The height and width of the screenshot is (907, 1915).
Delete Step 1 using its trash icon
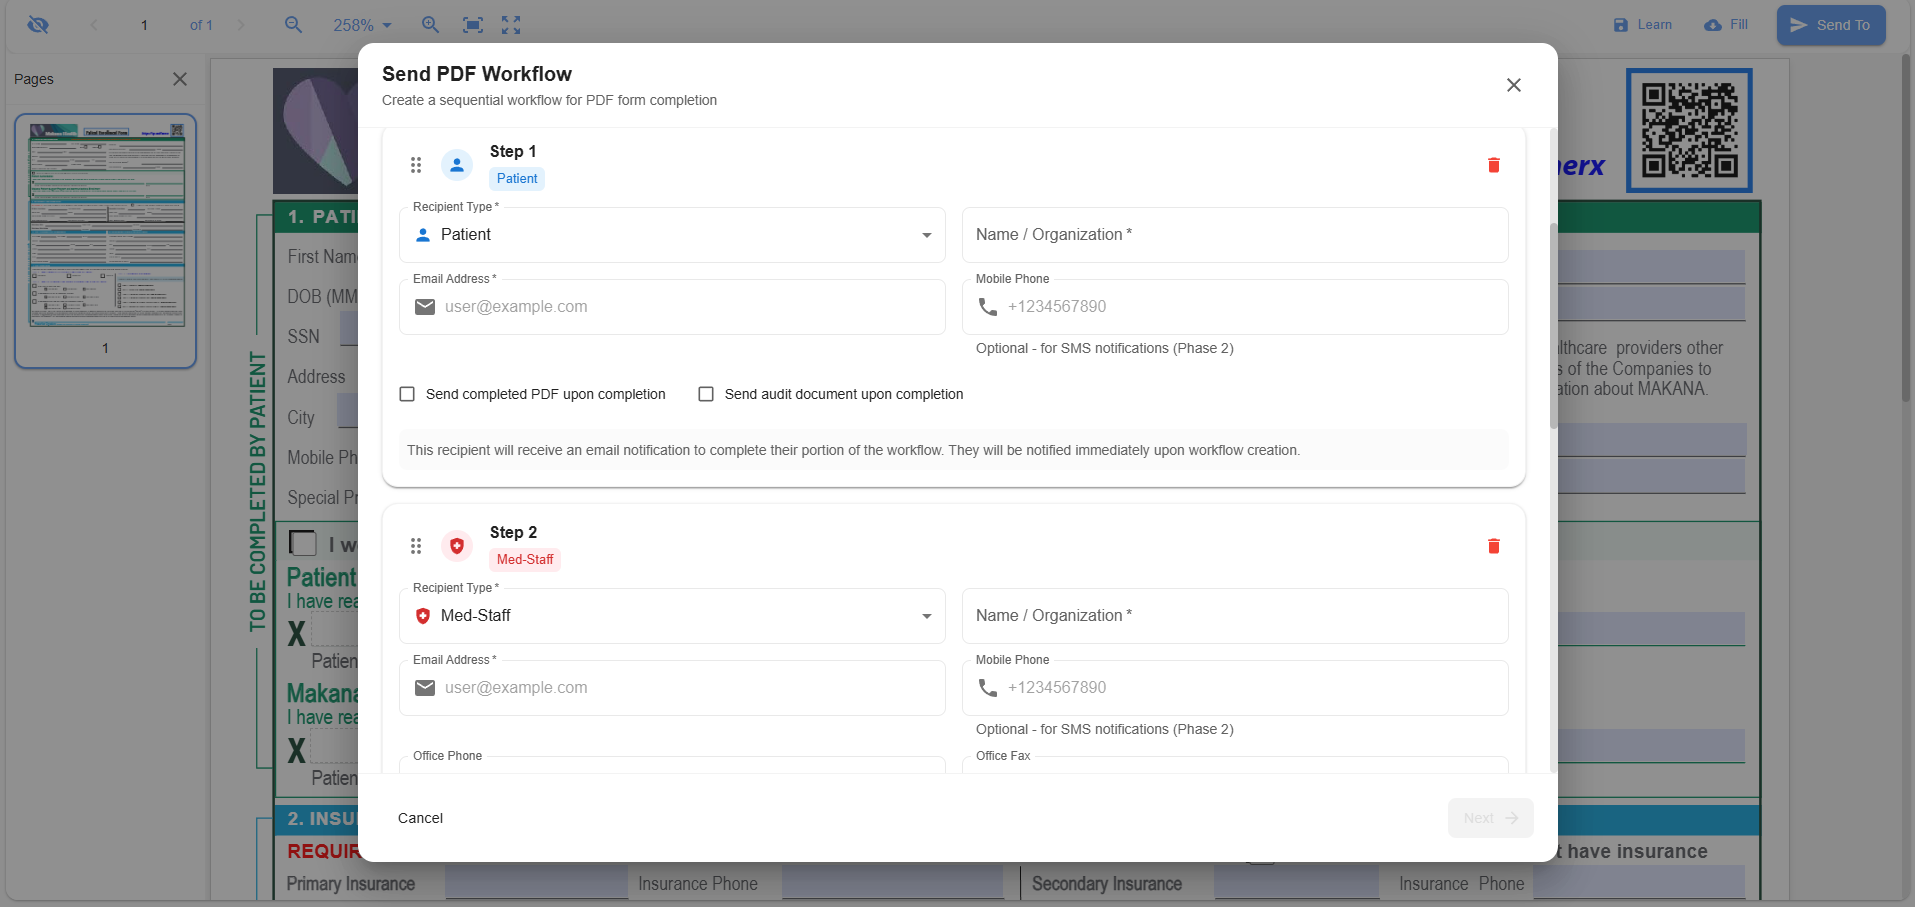pos(1493,165)
